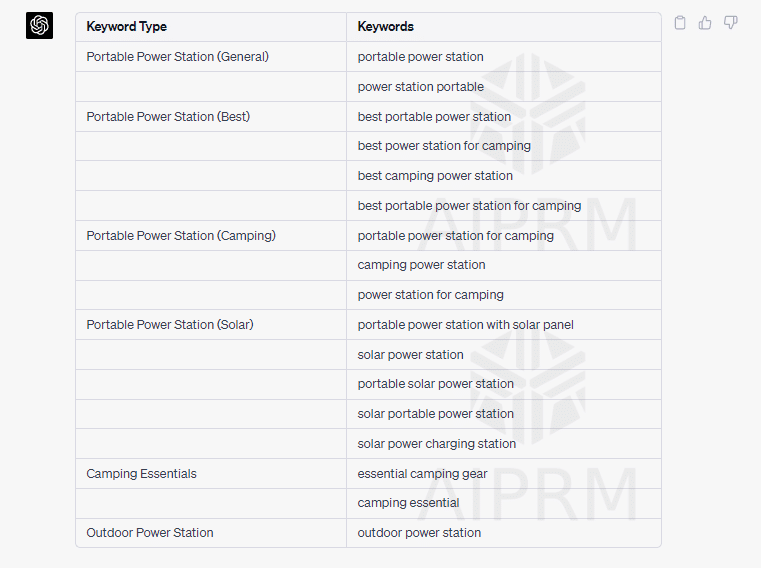Click the Outdoor Power Station type cell
The image size is (761, 568).
coord(150,533)
